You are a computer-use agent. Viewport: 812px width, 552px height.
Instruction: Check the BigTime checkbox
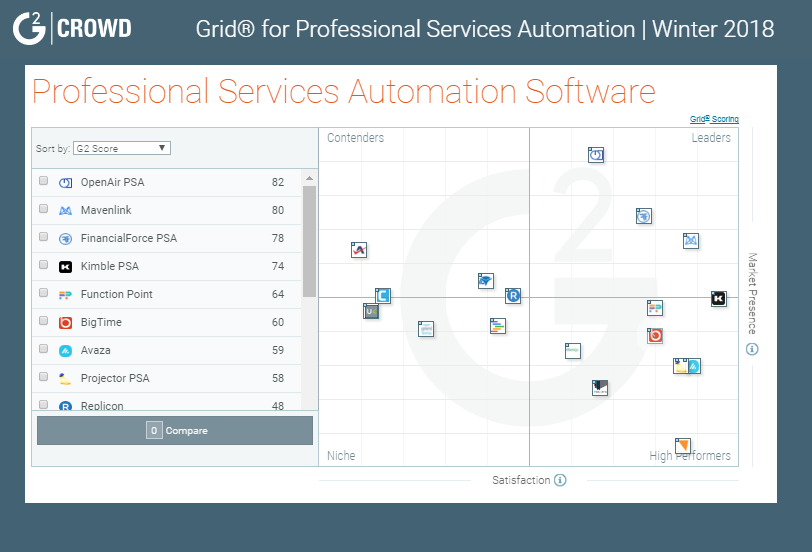pyautogui.click(x=44, y=321)
